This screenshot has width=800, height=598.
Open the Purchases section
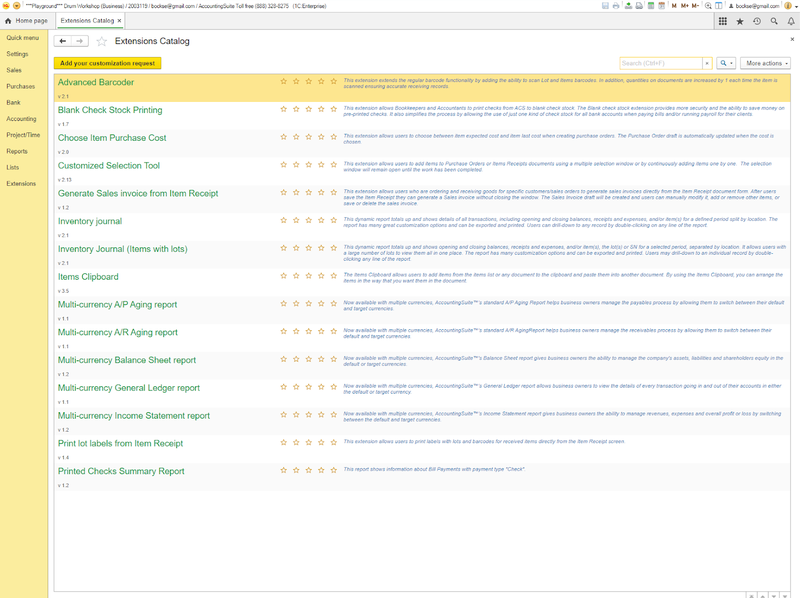(x=20, y=87)
